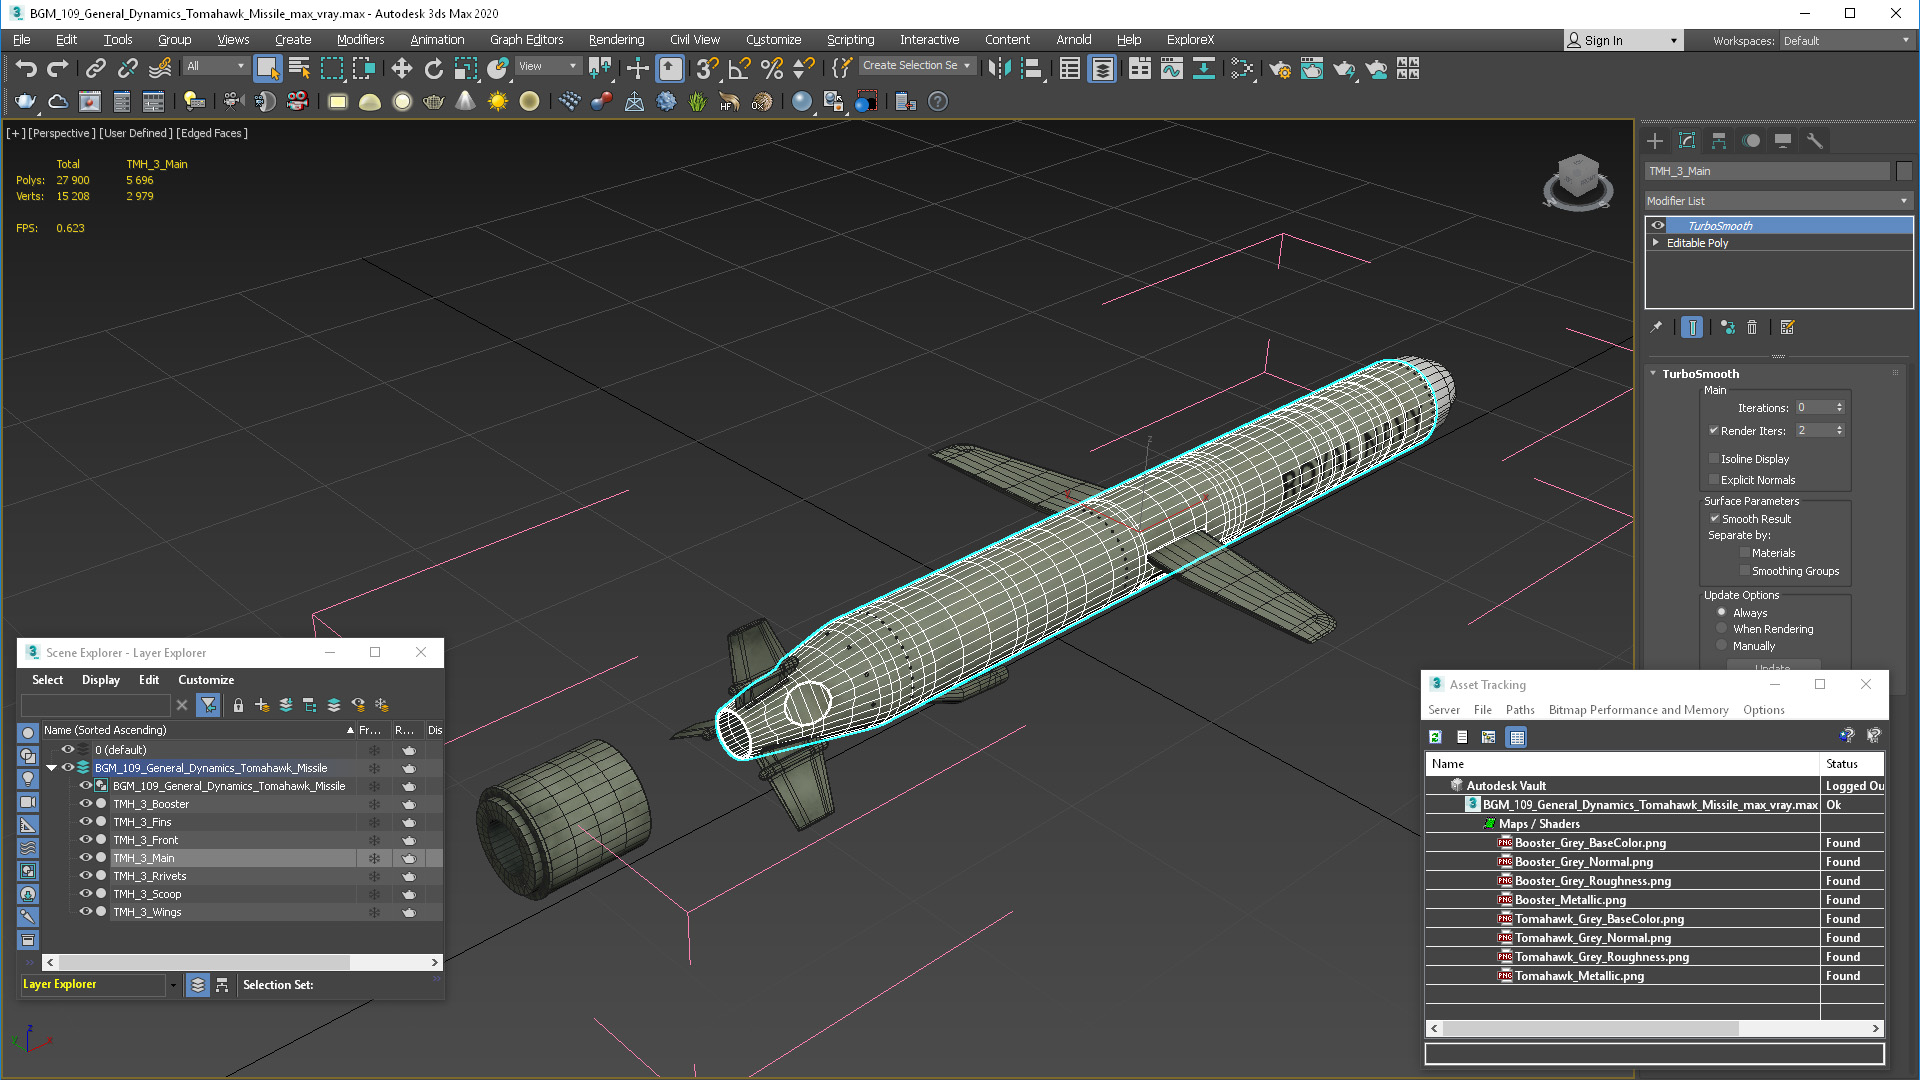Viewport: 1920px width, 1080px height.
Task: Open the Graph Editors menu
Action: click(526, 40)
